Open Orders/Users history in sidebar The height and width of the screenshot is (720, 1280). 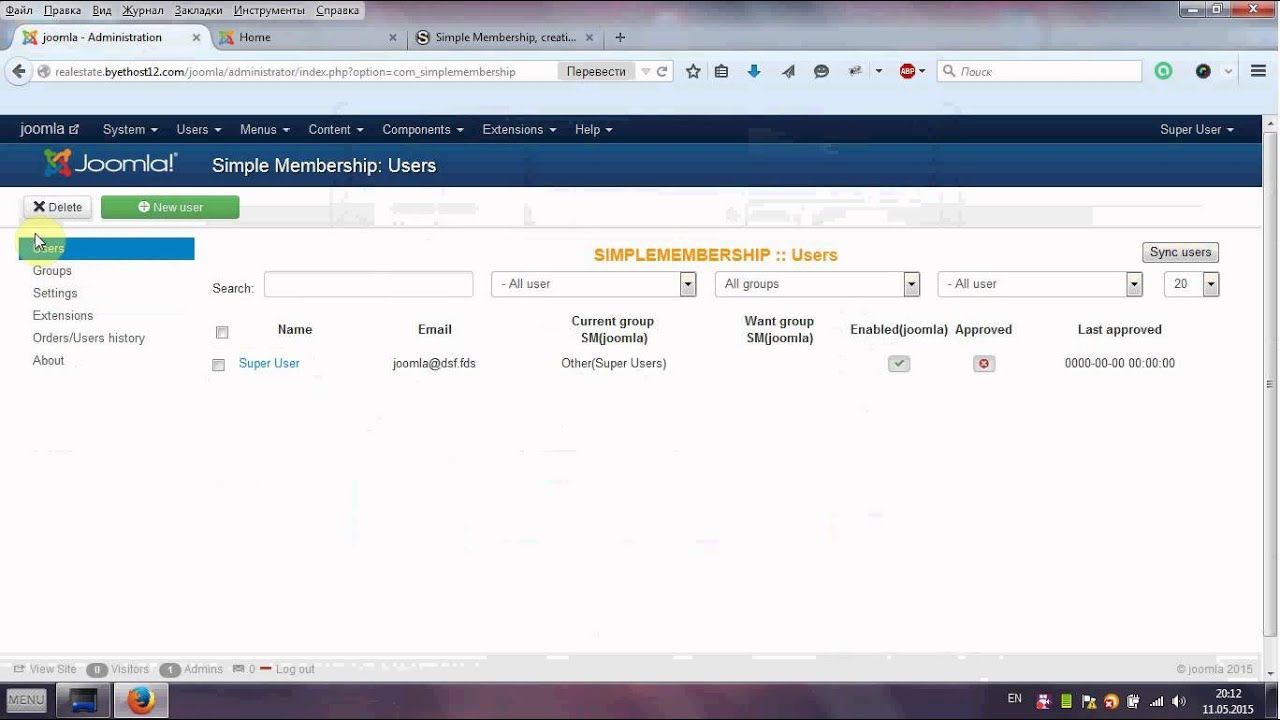tap(89, 338)
